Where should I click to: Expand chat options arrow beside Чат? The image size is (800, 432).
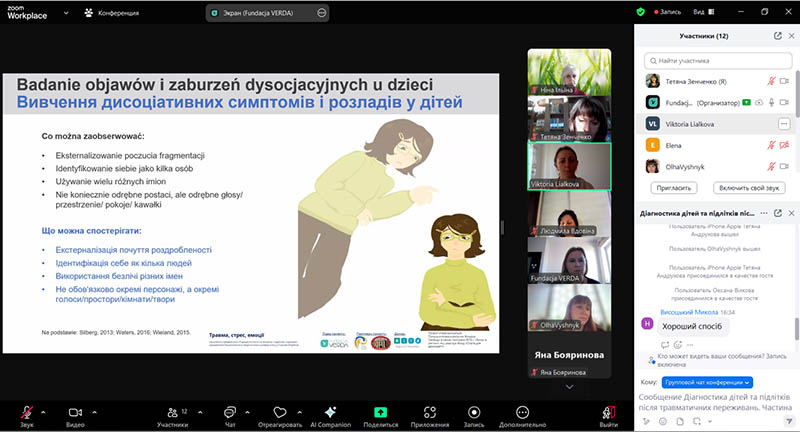(247, 412)
